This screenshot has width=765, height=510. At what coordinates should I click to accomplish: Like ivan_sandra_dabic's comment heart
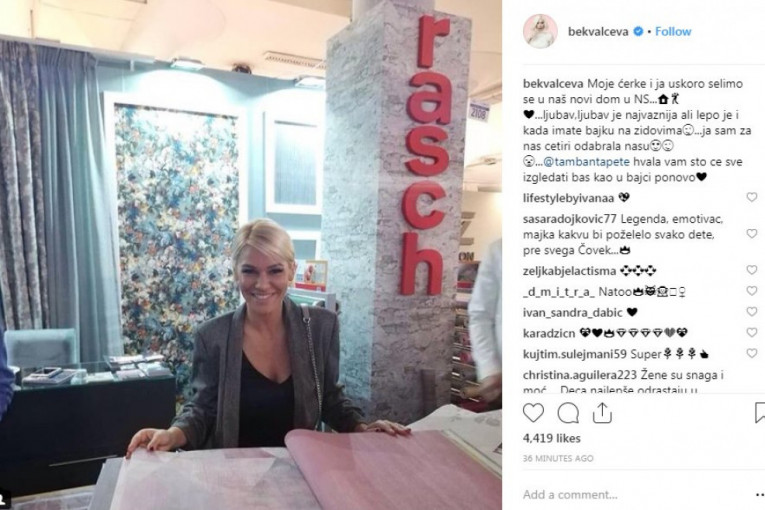point(751,311)
